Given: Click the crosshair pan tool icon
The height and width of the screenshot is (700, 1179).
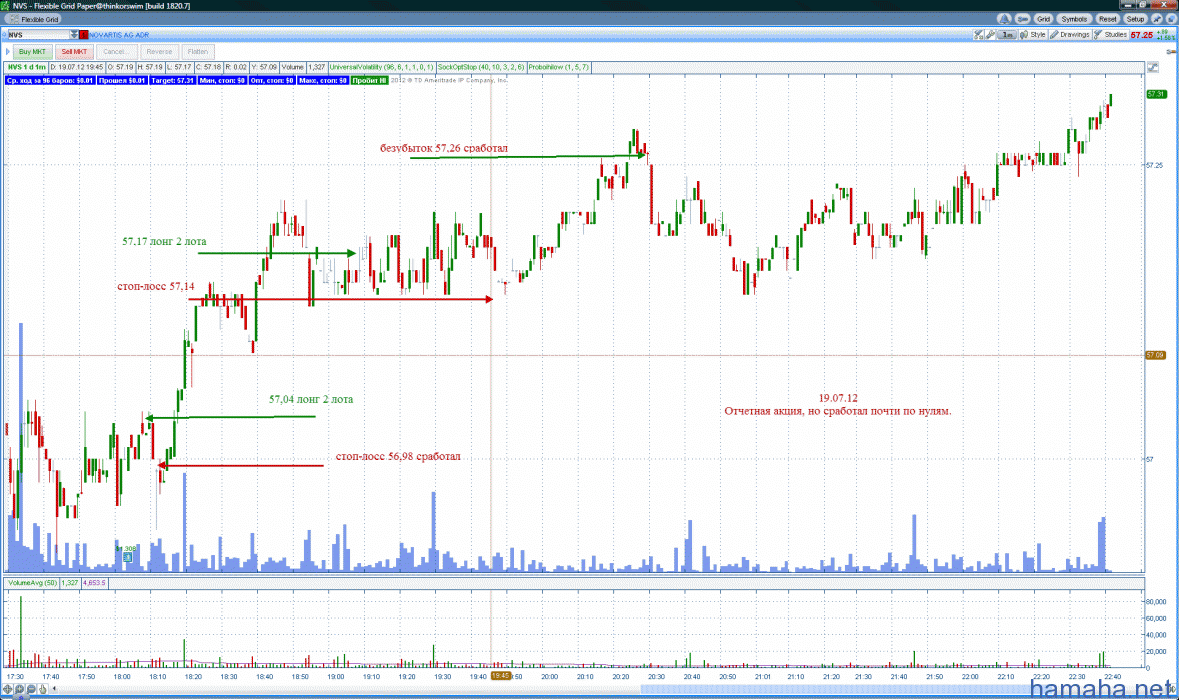Looking at the screenshot, I should [x=8, y=689].
